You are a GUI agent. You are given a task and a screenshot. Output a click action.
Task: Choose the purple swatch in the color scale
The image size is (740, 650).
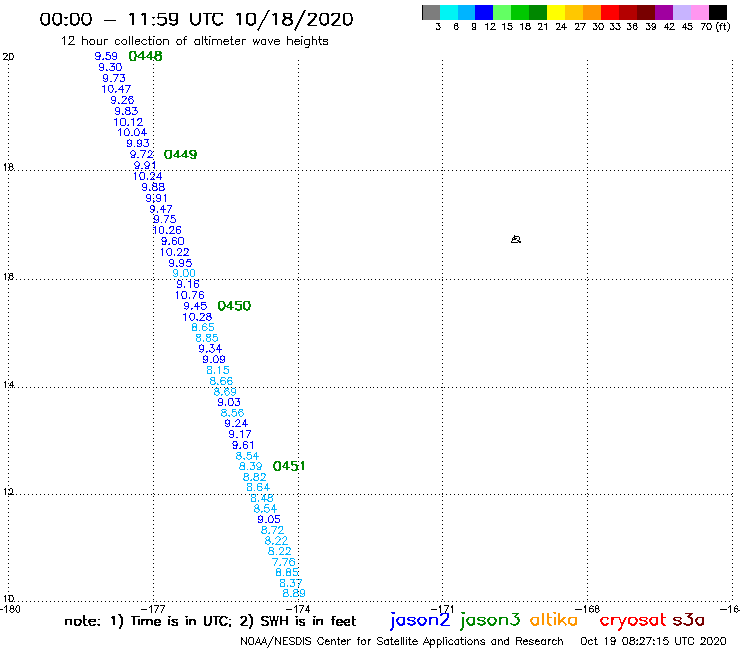[x=664, y=12]
